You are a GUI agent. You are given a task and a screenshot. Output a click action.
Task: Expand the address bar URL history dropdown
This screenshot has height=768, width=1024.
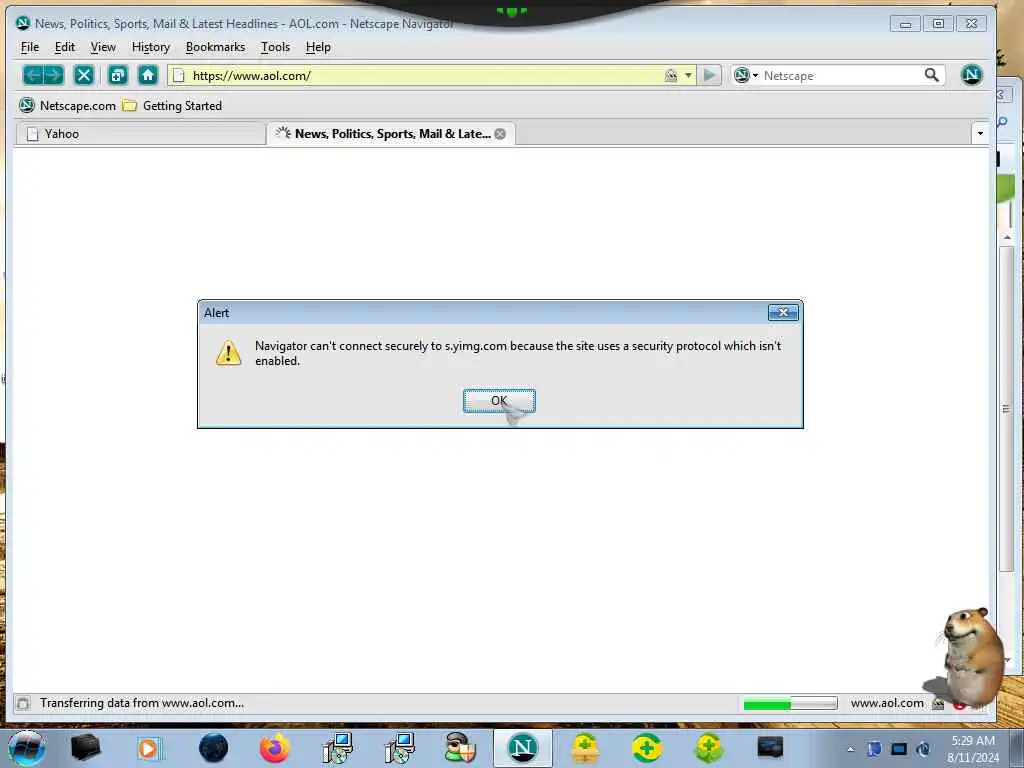(x=688, y=76)
